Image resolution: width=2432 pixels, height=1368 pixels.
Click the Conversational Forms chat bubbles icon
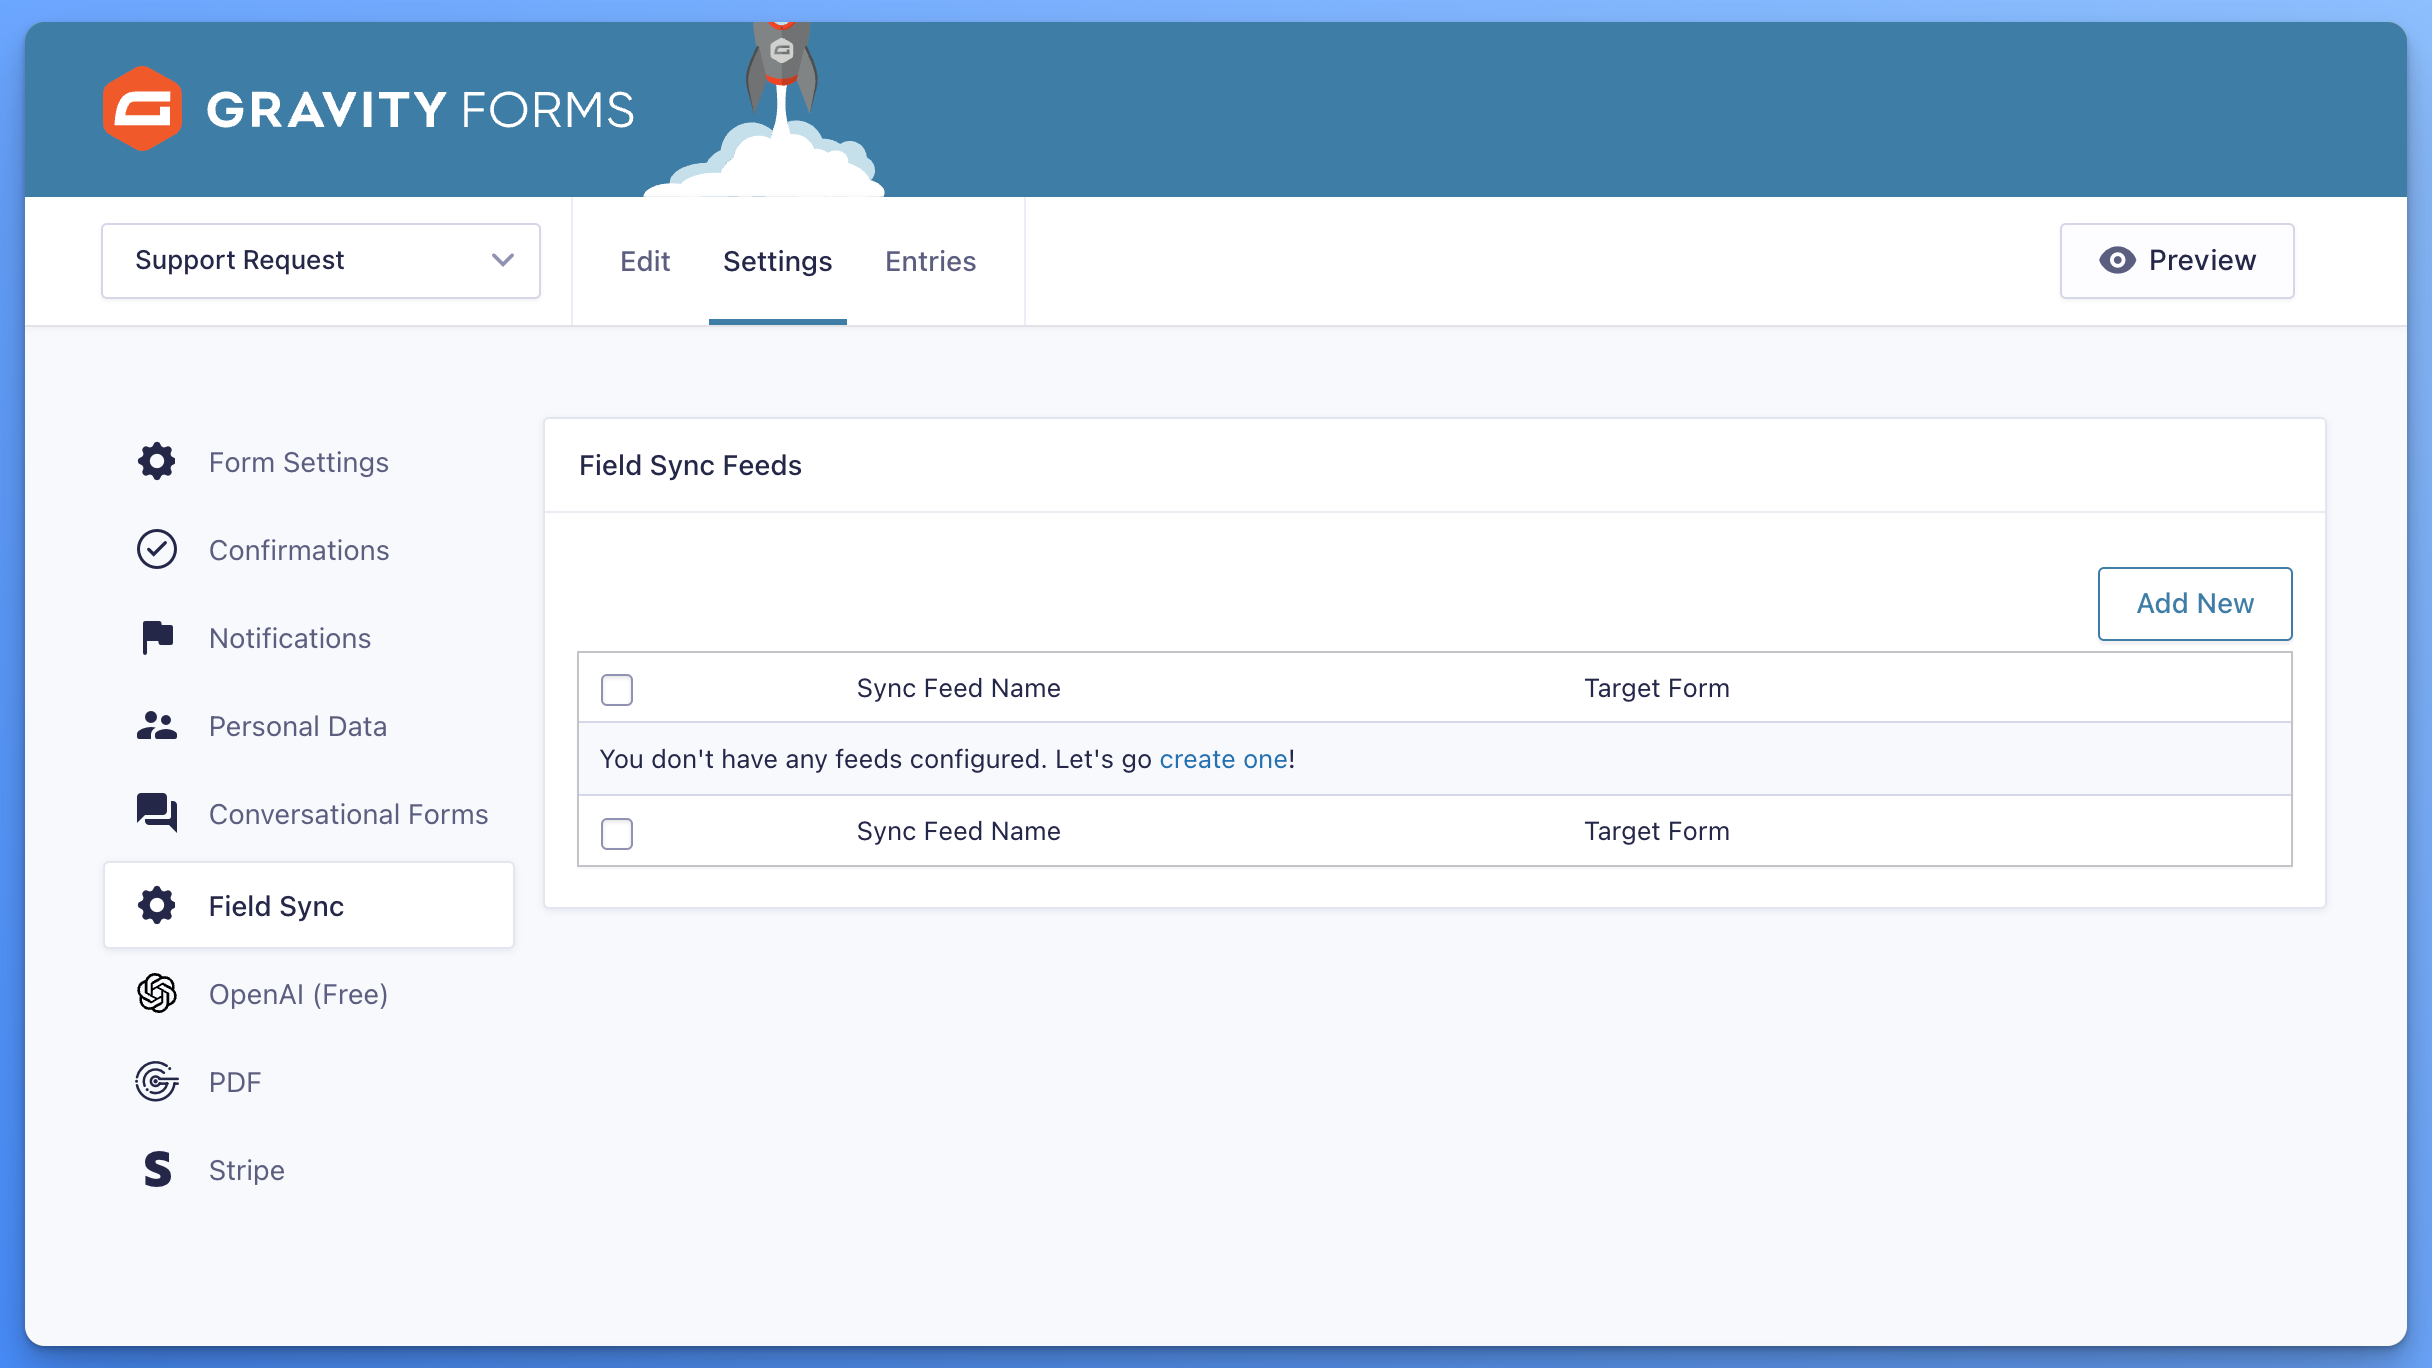point(157,813)
